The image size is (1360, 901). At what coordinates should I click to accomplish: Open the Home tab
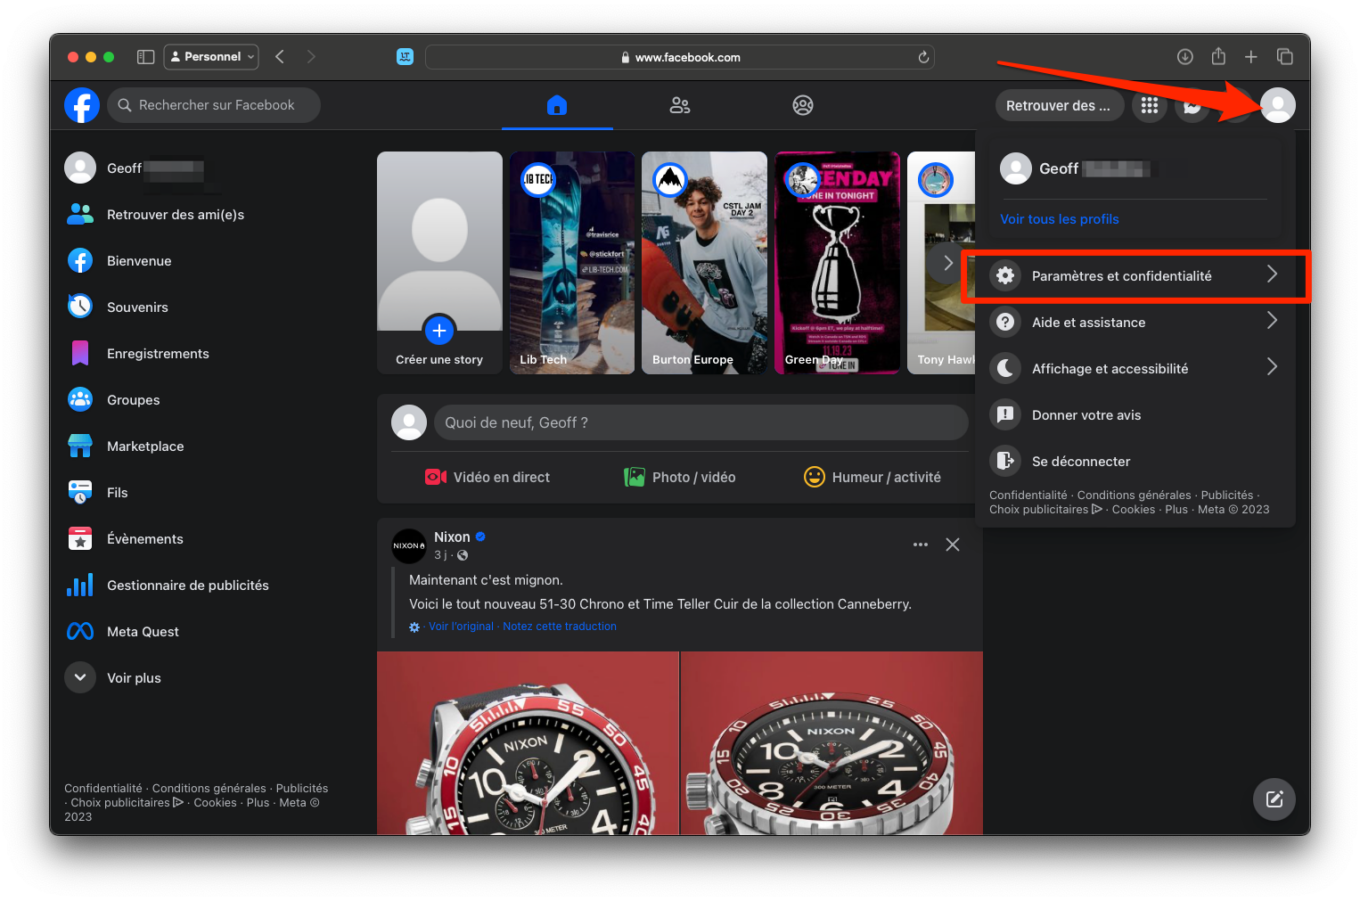(x=557, y=105)
